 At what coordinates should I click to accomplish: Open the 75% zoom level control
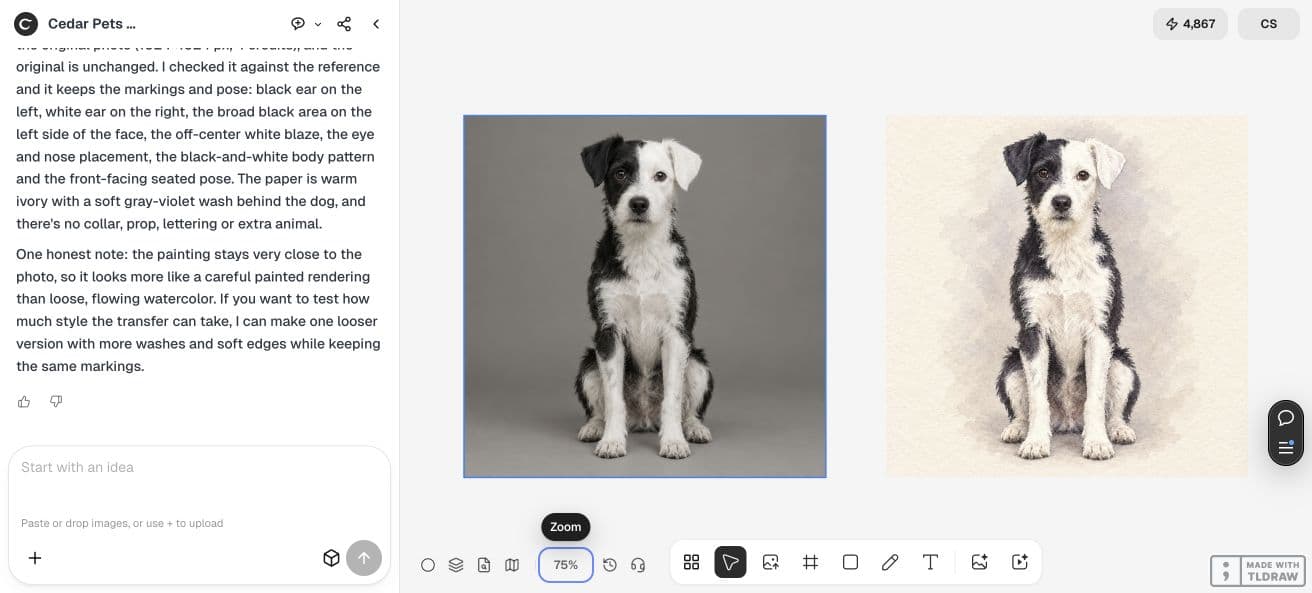coord(566,565)
